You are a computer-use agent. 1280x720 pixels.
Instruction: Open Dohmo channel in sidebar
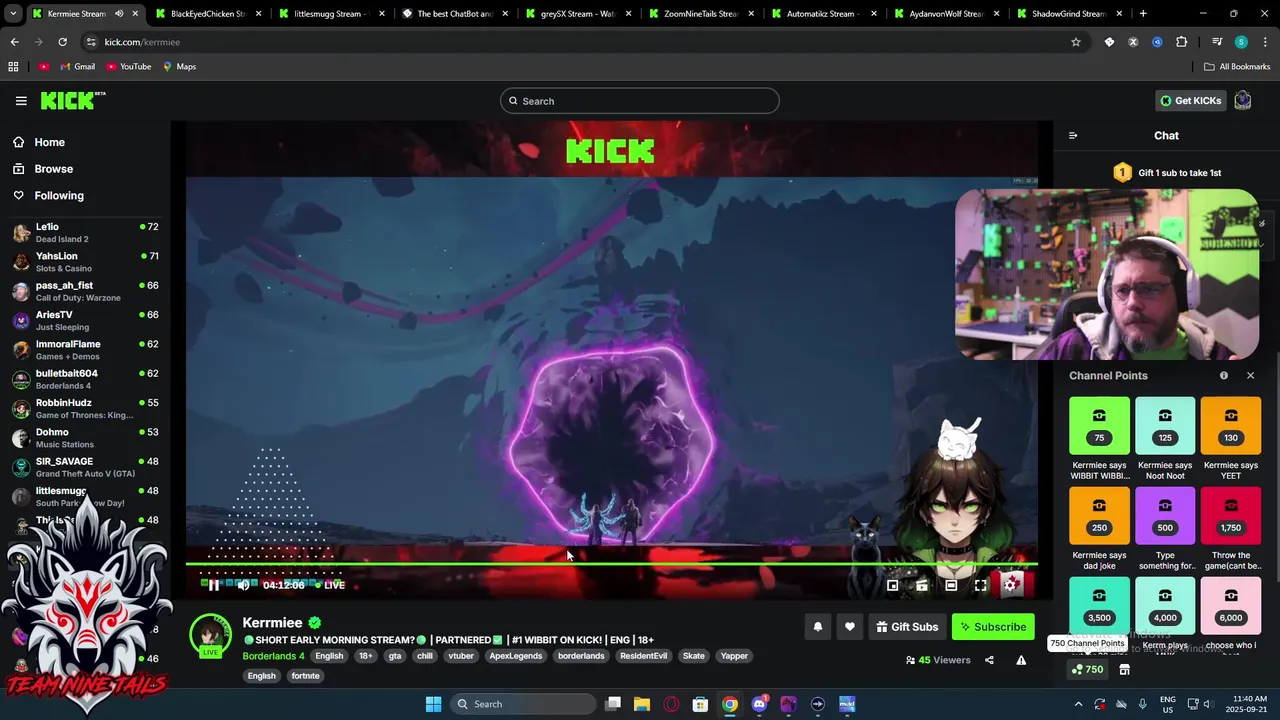pyautogui.click(x=85, y=438)
